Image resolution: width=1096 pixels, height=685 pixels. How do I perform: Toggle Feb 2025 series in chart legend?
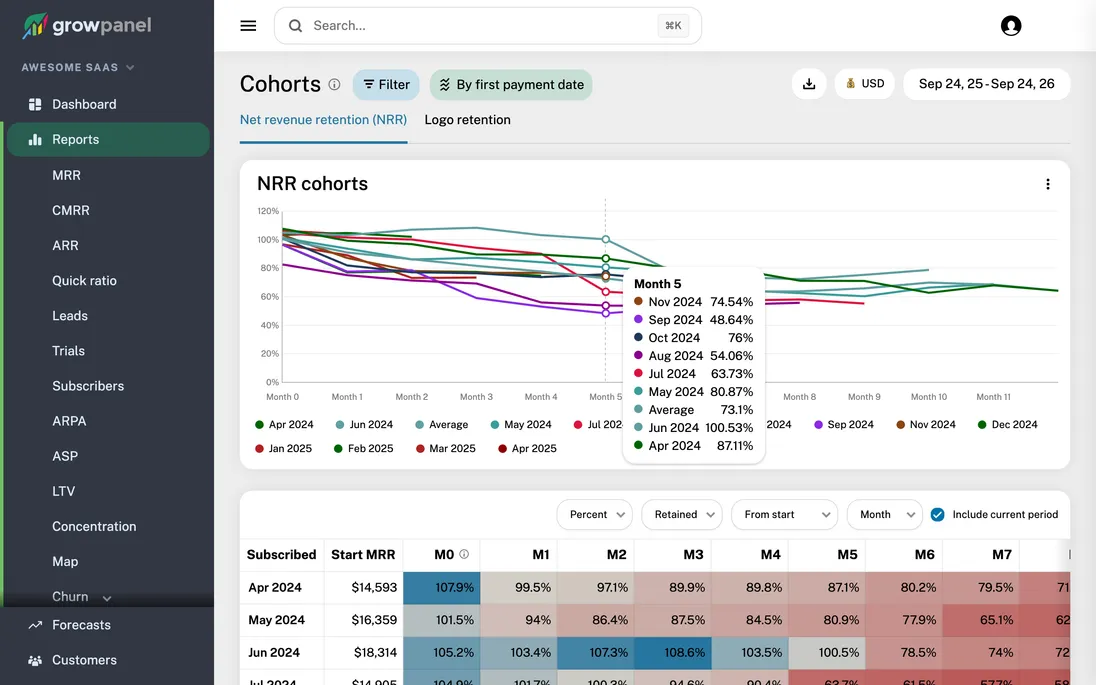pos(363,448)
